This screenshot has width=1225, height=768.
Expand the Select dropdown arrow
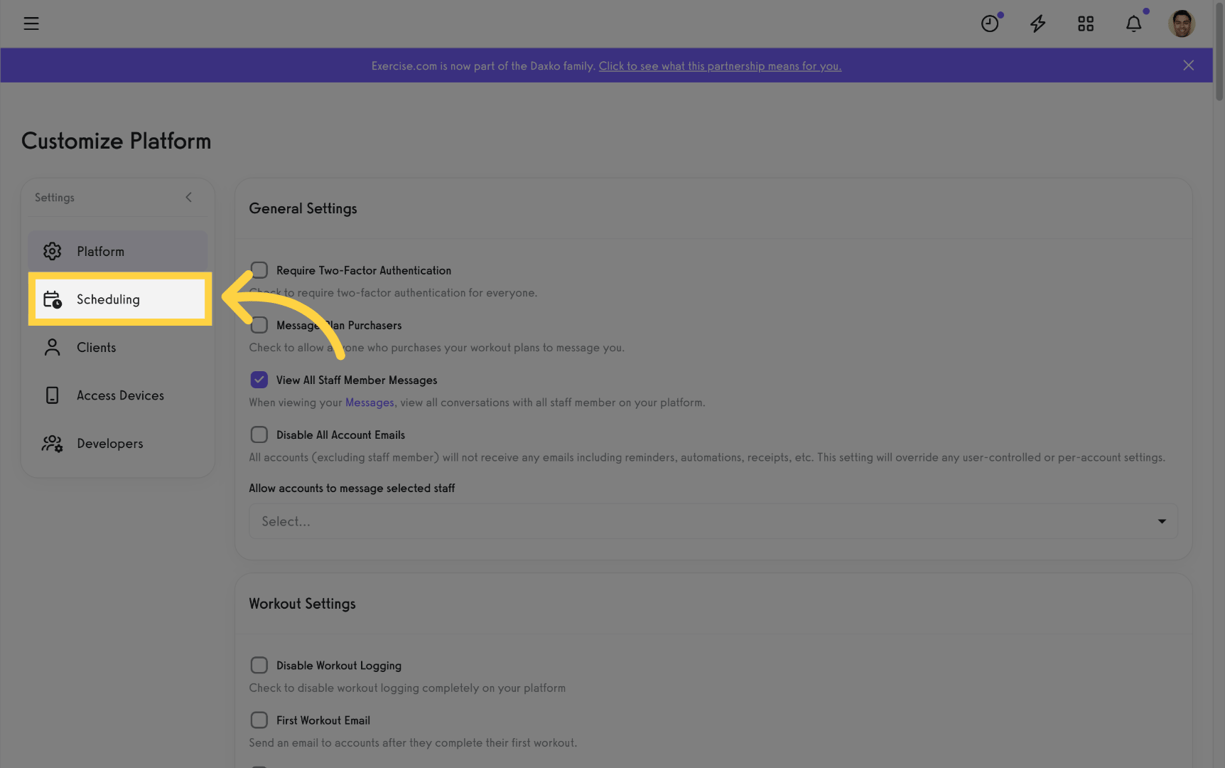pyautogui.click(x=1161, y=521)
